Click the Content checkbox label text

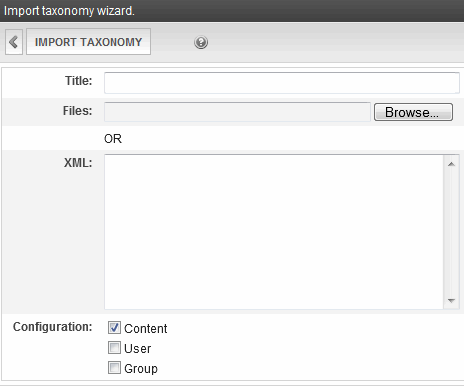click(x=146, y=329)
